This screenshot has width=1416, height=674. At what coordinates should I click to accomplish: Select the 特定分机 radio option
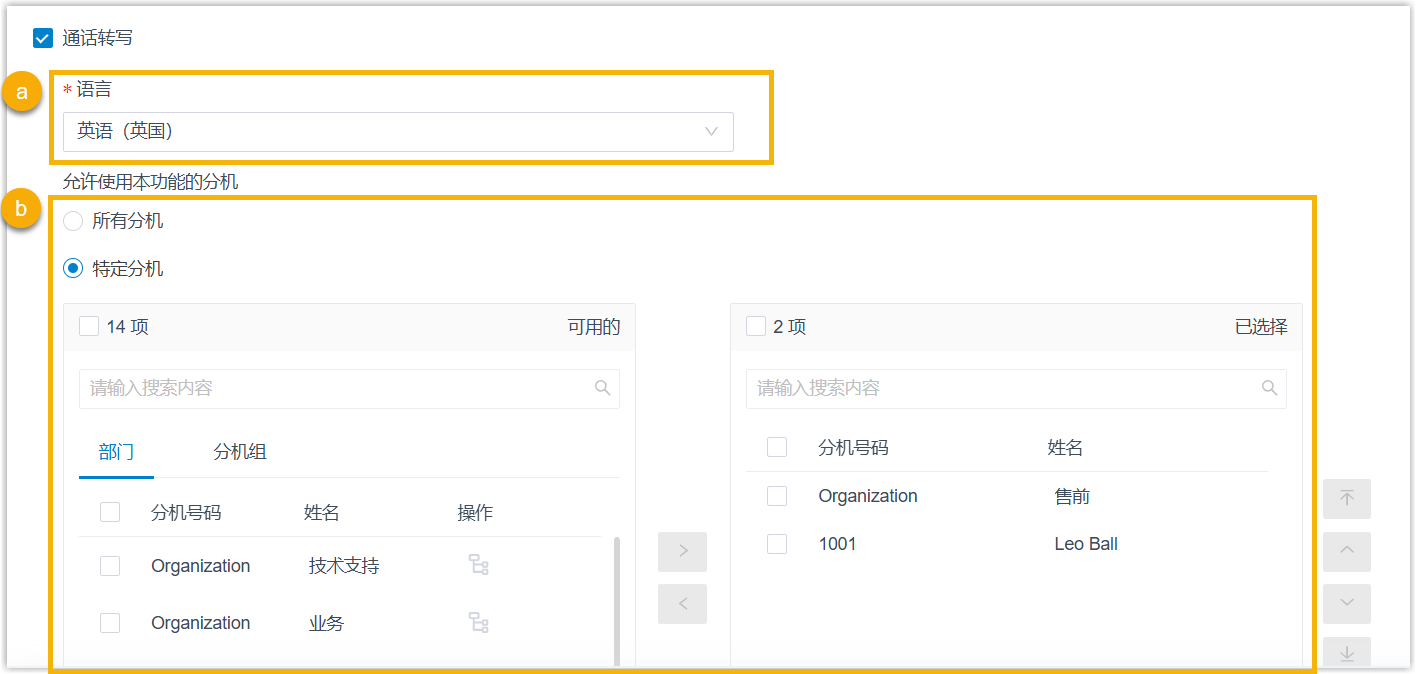tap(73, 268)
